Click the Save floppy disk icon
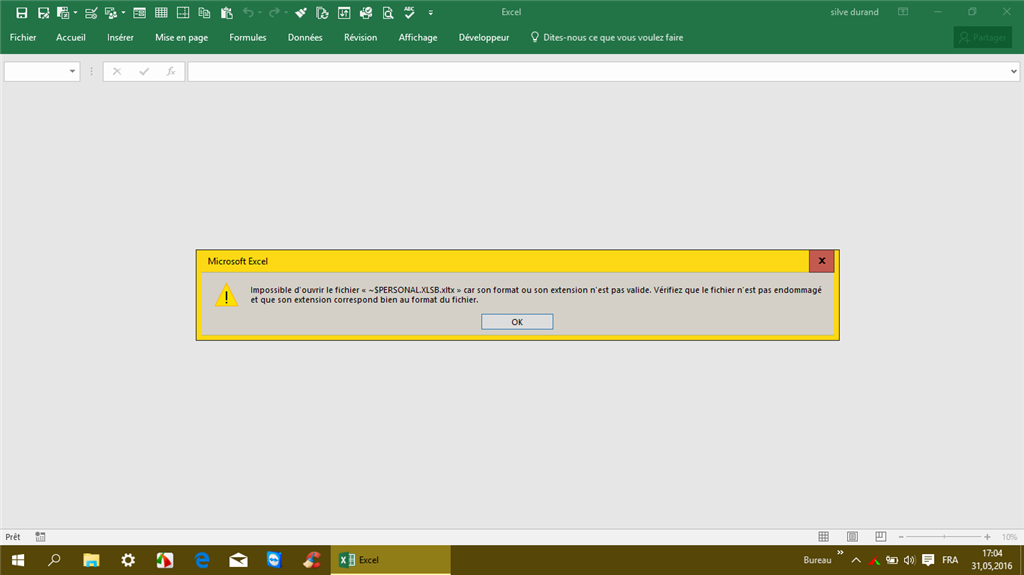 coord(22,12)
